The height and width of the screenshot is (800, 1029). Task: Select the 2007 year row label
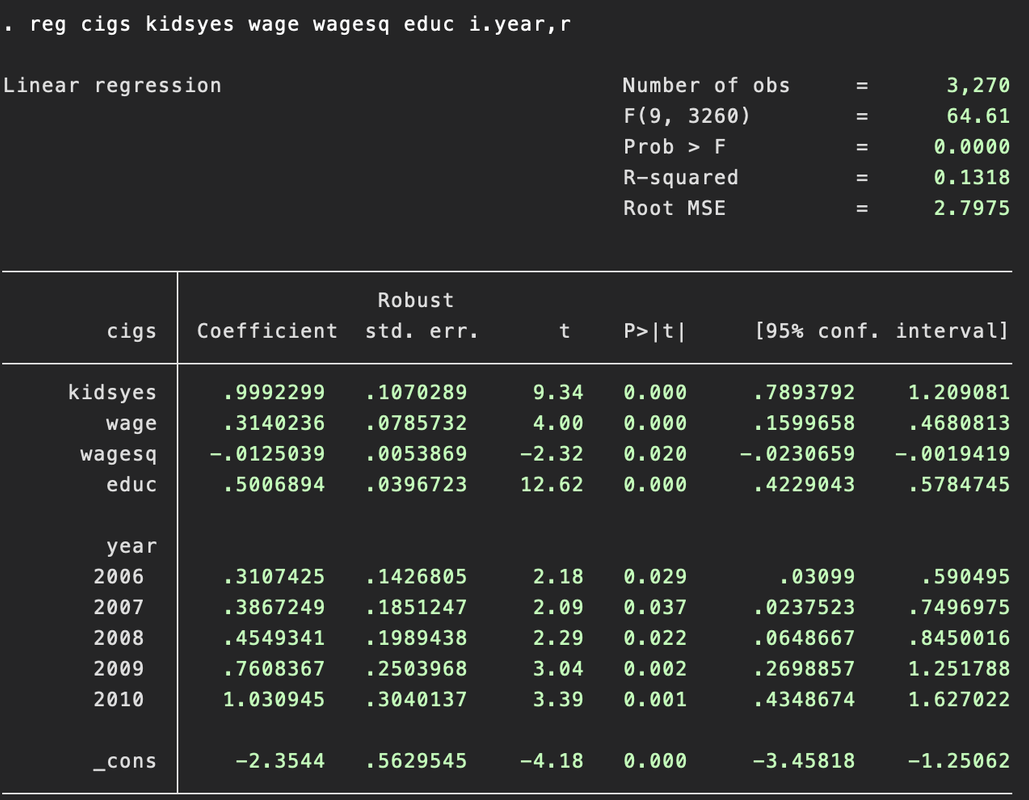pos(119,608)
